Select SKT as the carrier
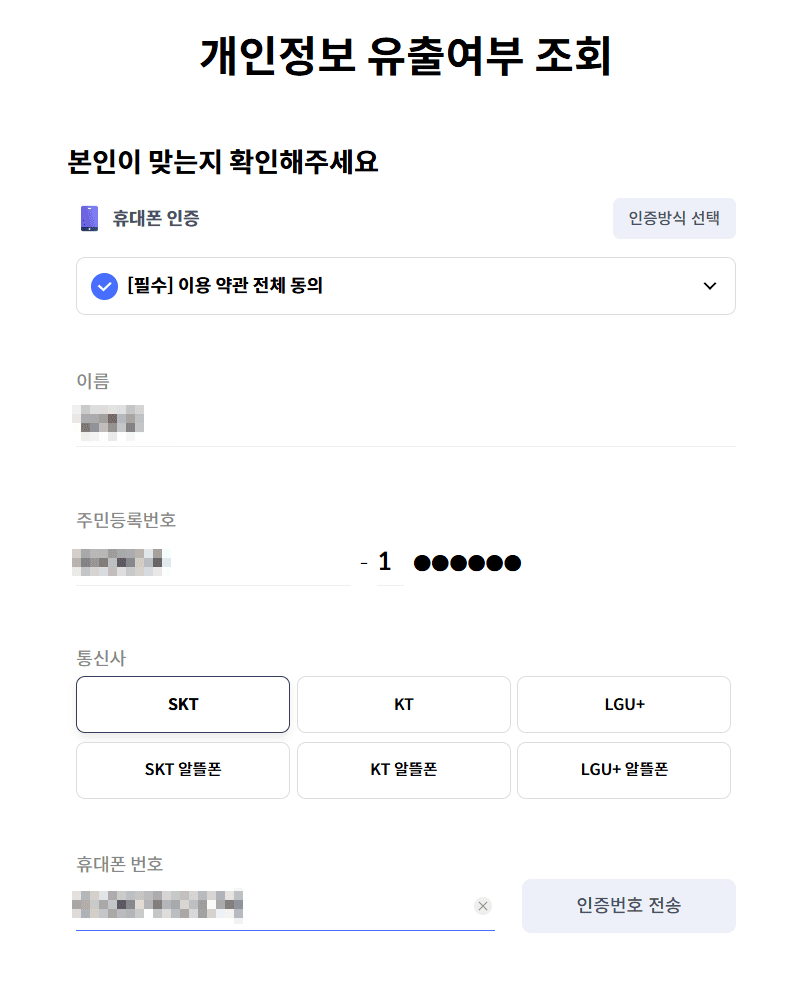The height and width of the screenshot is (996, 788). pos(183,704)
